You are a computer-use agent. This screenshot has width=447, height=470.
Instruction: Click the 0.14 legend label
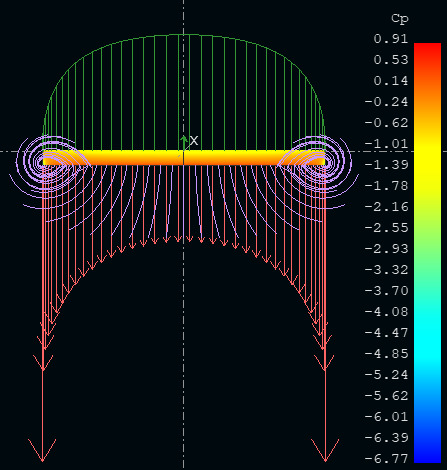pyautogui.click(x=390, y=81)
